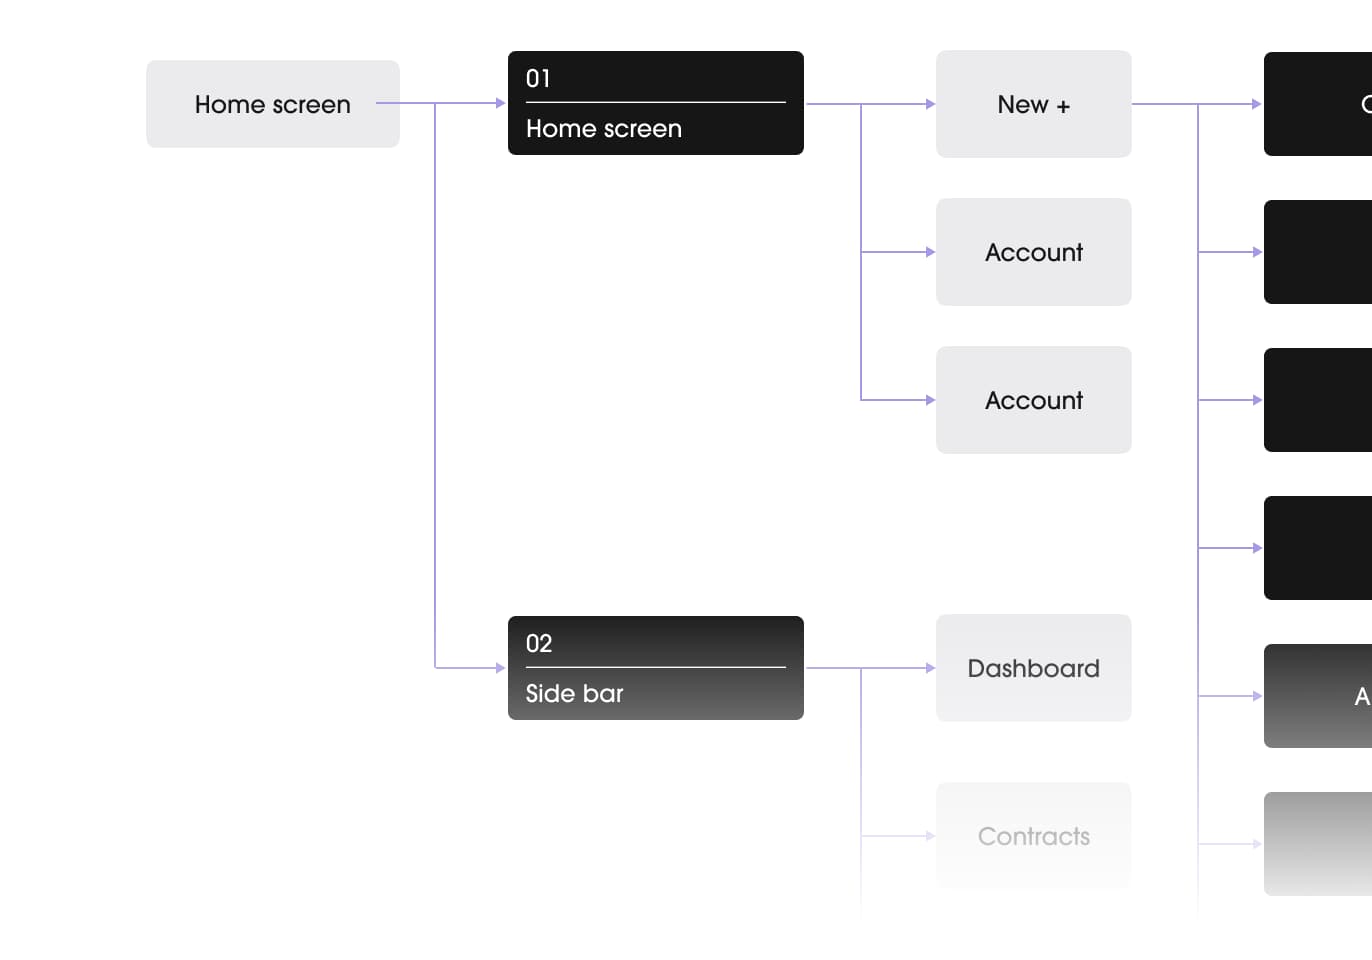
Task: Click the New + node
Action: pyautogui.click(x=1034, y=104)
